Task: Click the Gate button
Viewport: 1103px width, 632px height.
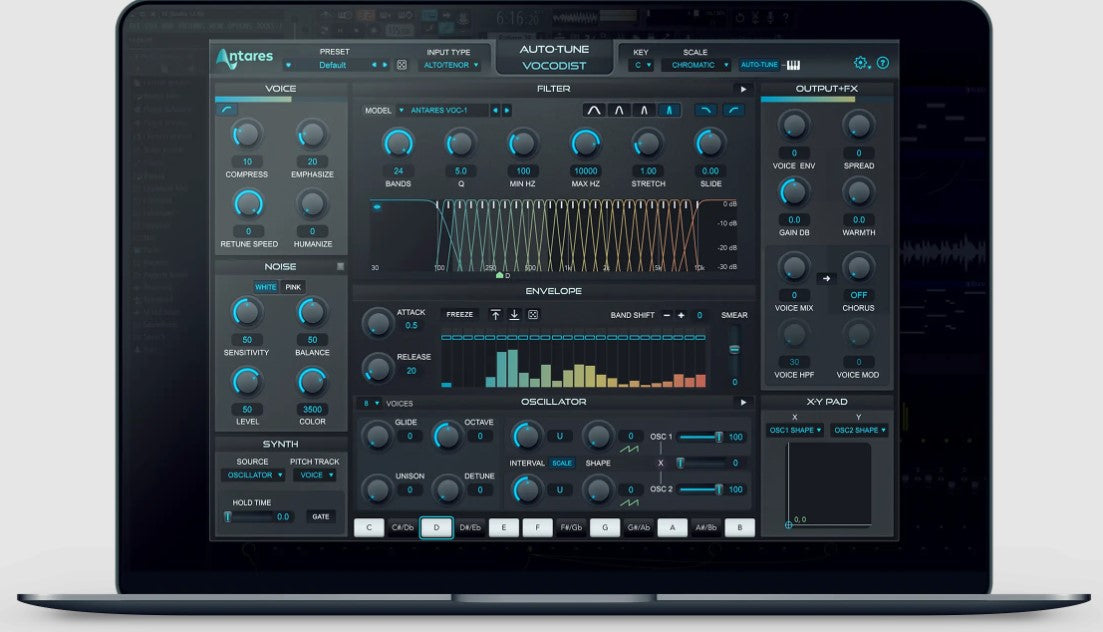Action: click(320, 517)
